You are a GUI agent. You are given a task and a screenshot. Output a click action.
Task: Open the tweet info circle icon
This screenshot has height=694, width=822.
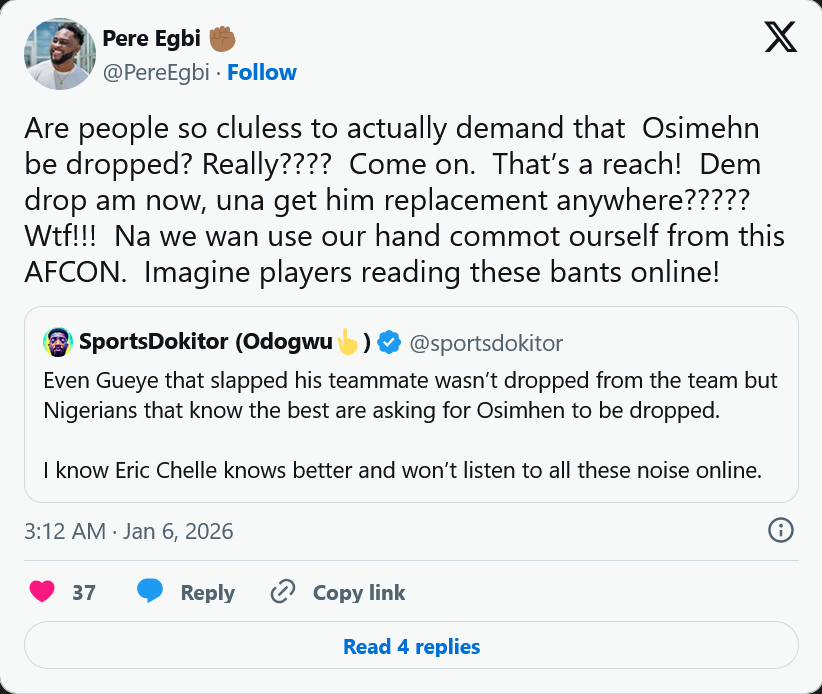coord(780,530)
